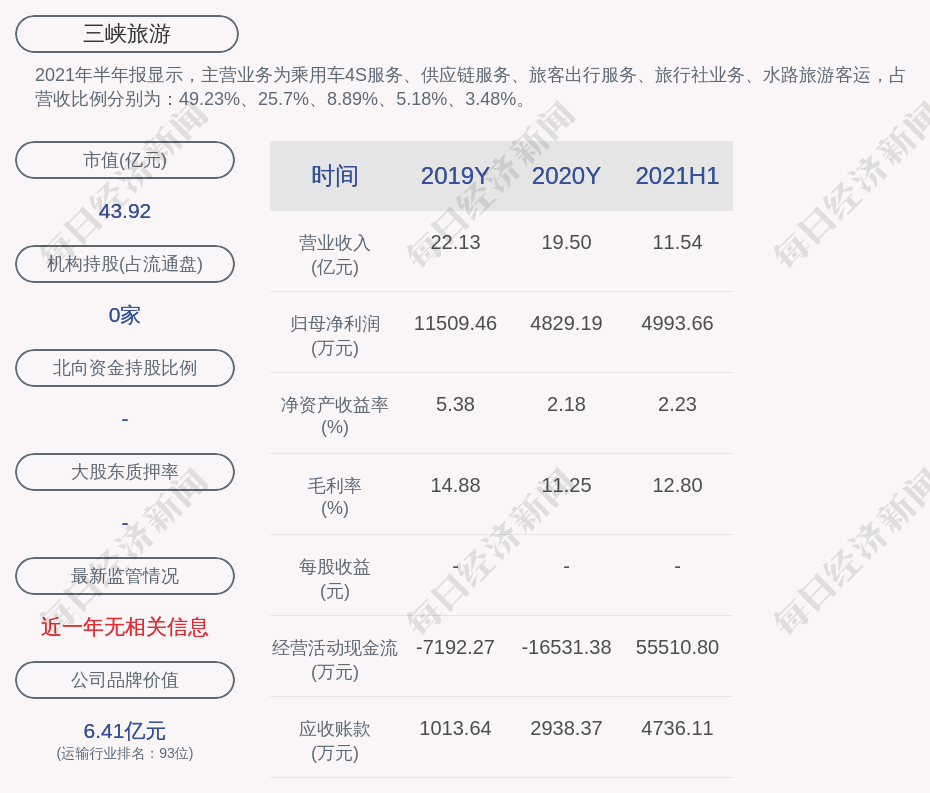Click gross margin value 12.80
Image resolution: width=930 pixels, height=793 pixels.
[x=677, y=485]
